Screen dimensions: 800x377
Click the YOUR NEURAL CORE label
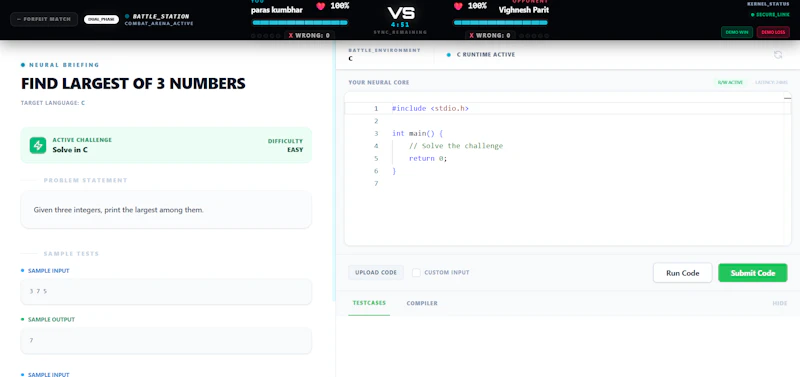click(379, 82)
